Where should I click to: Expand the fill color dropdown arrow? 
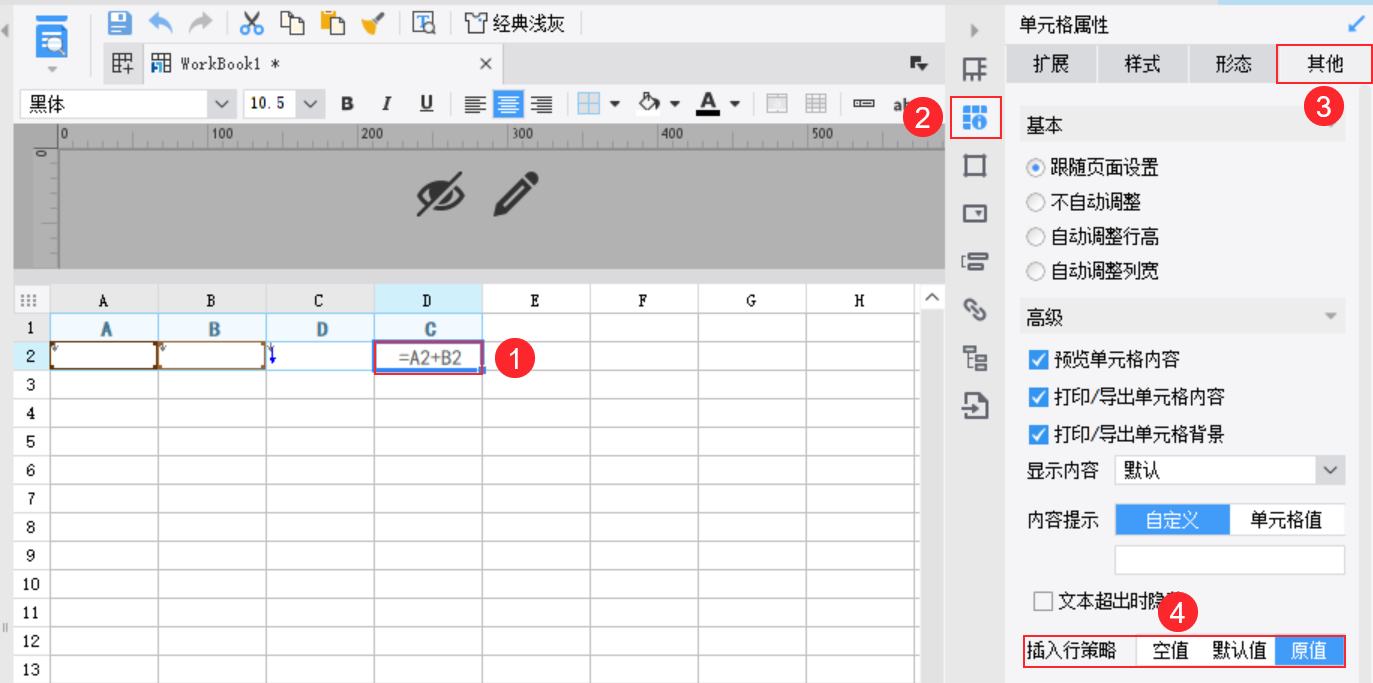coord(675,104)
